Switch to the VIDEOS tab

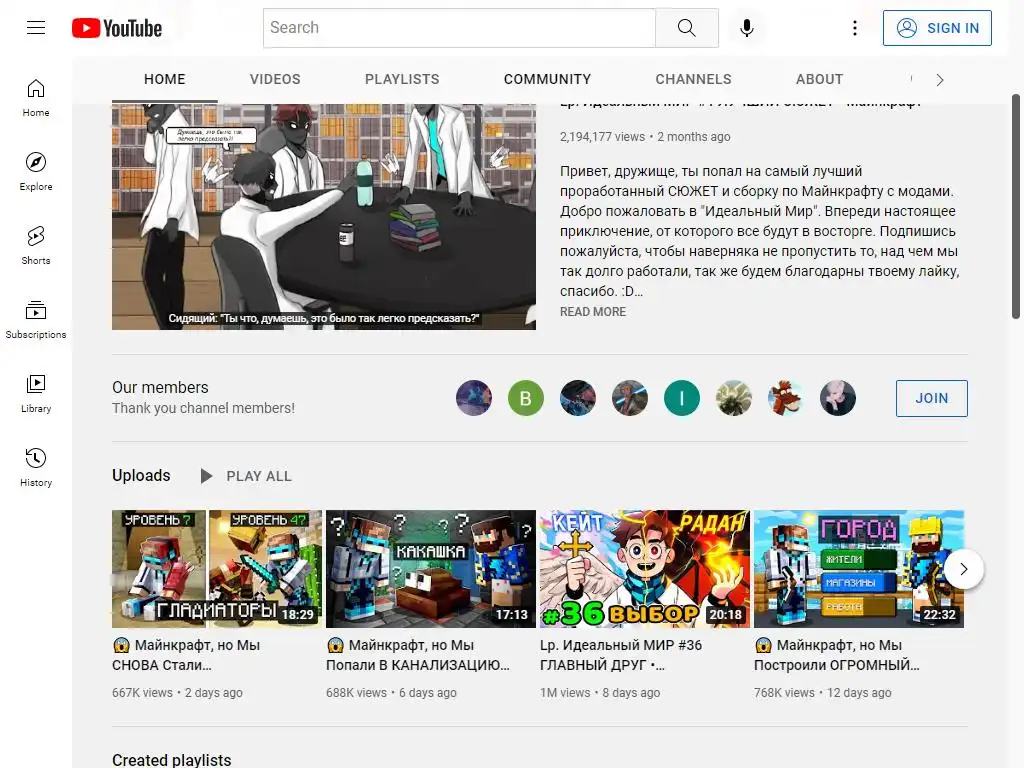coord(275,79)
